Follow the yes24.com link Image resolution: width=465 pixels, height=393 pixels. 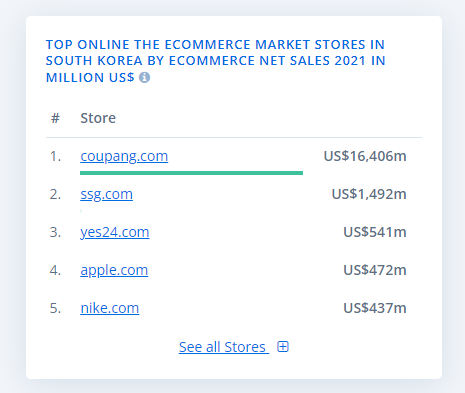(115, 232)
